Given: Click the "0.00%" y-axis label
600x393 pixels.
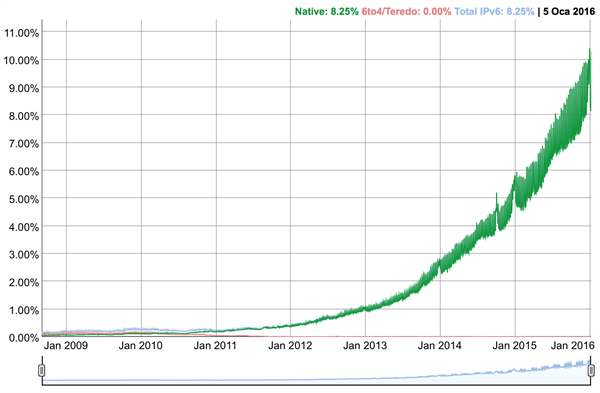Looking at the screenshot, I should [24, 338].
